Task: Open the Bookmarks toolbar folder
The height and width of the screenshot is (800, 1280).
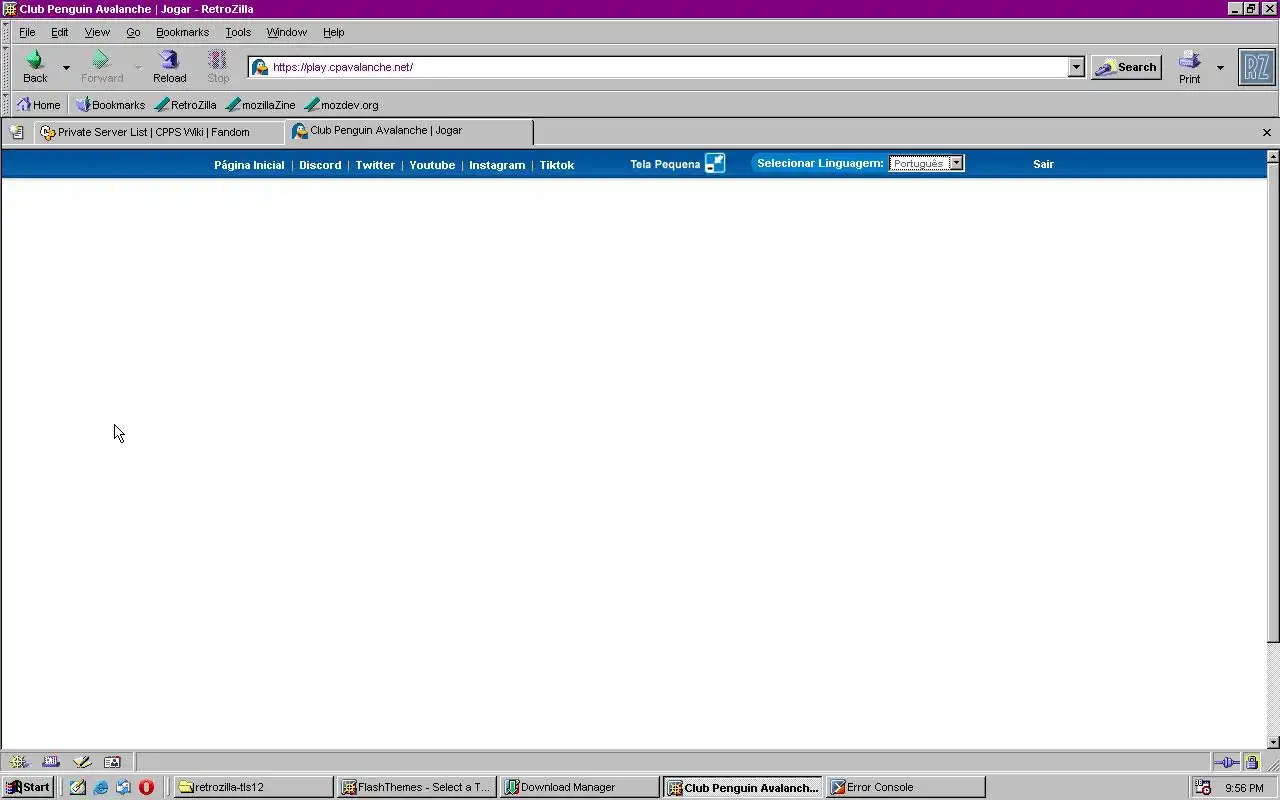Action: coord(110,104)
